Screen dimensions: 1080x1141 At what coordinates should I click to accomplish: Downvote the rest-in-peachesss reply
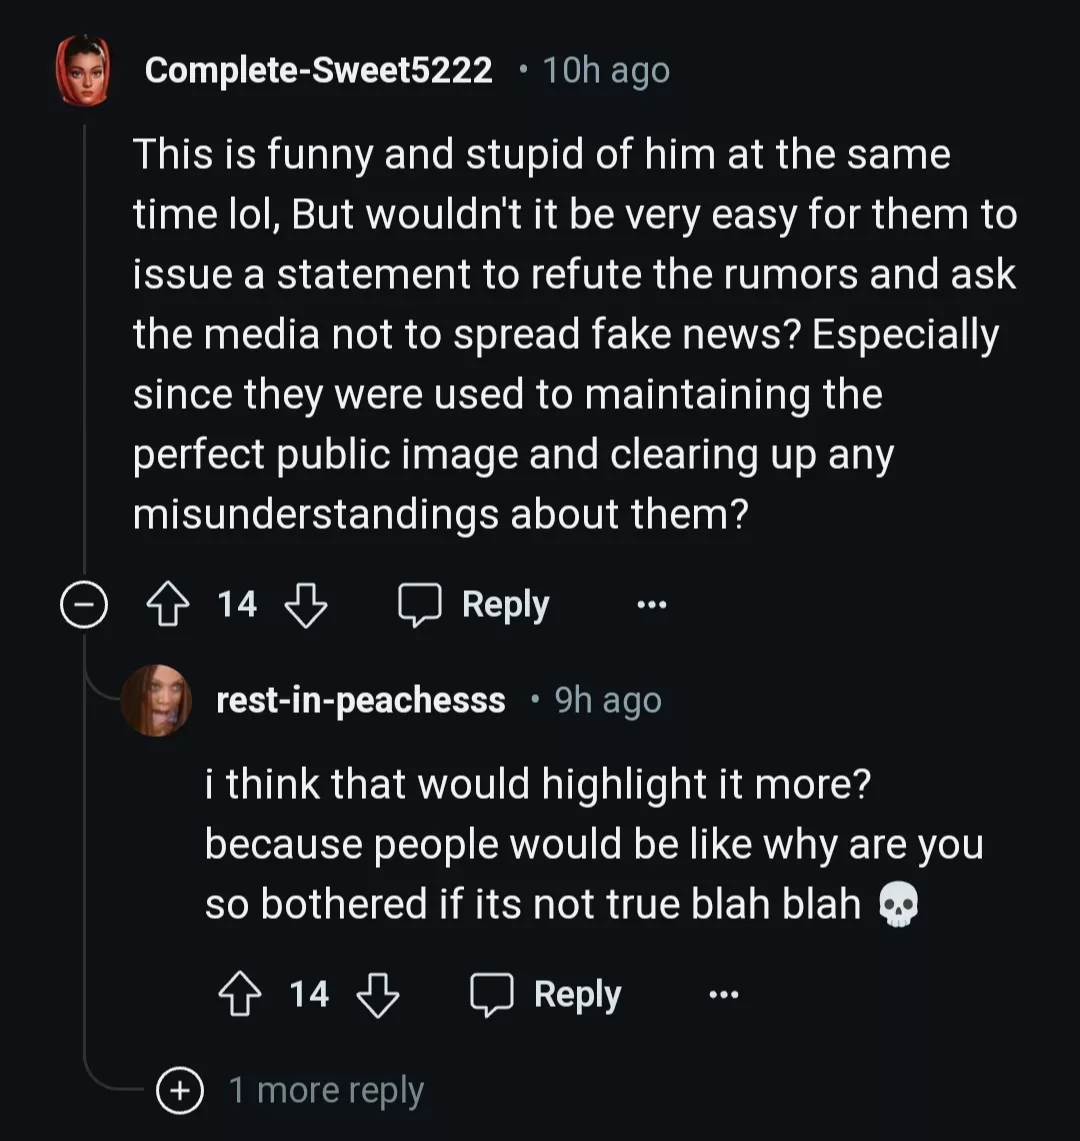click(378, 995)
